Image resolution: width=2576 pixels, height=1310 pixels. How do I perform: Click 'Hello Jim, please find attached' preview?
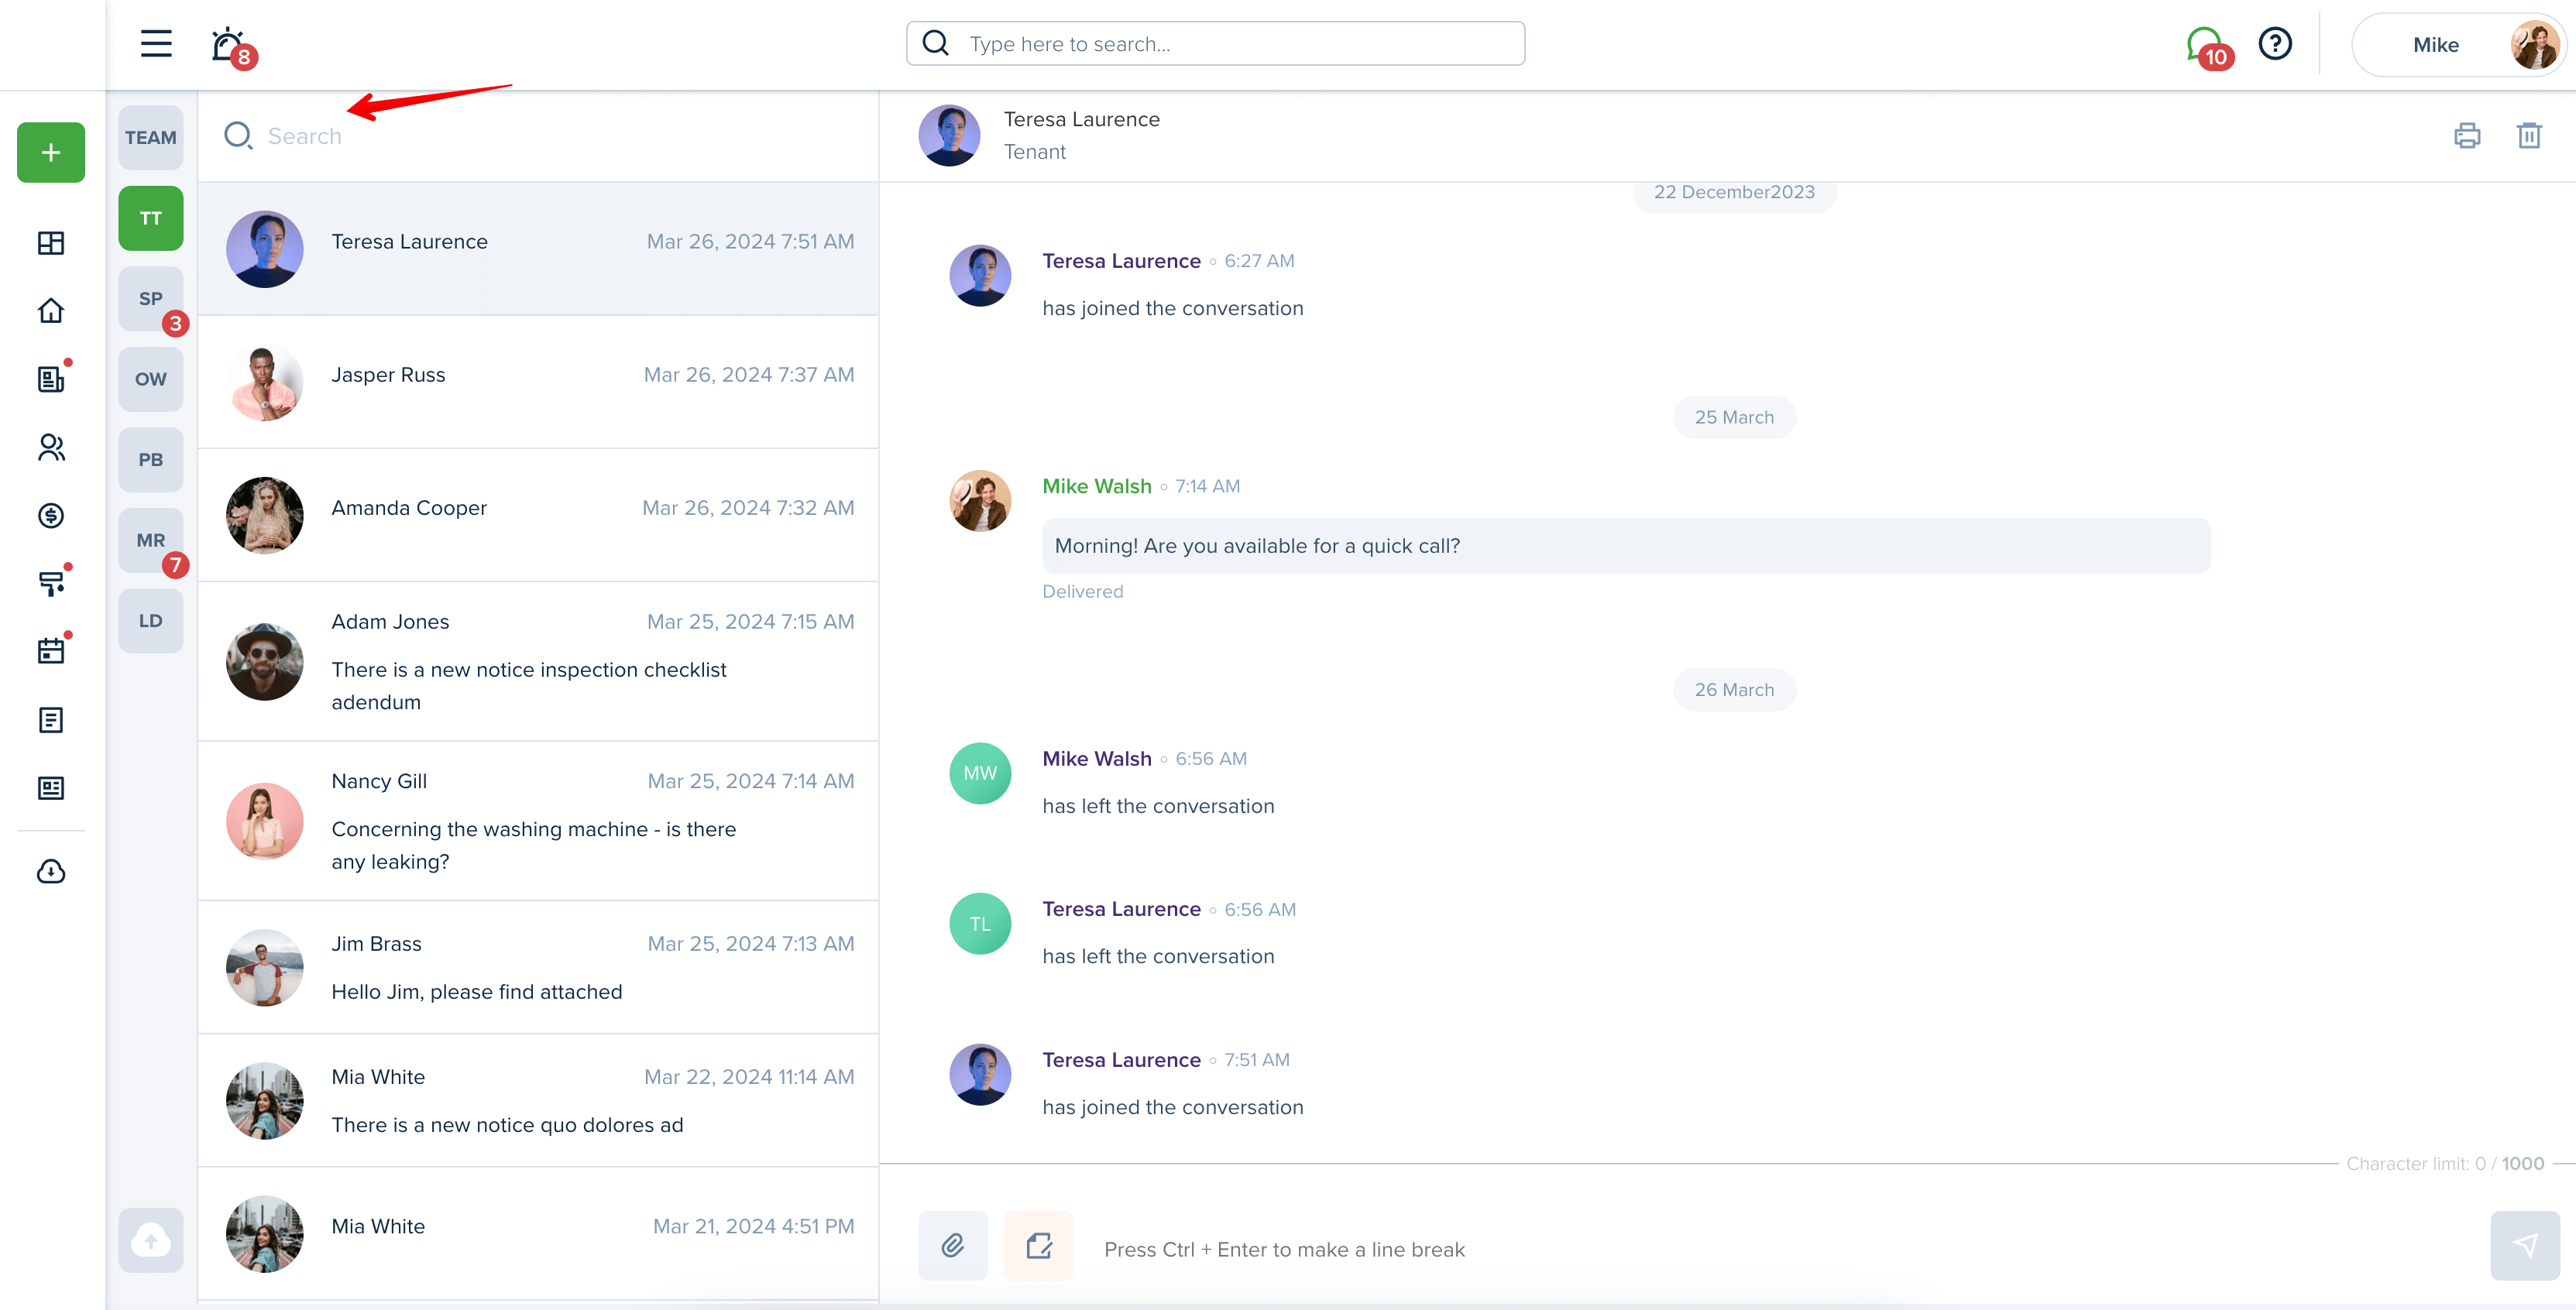(x=477, y=992)
